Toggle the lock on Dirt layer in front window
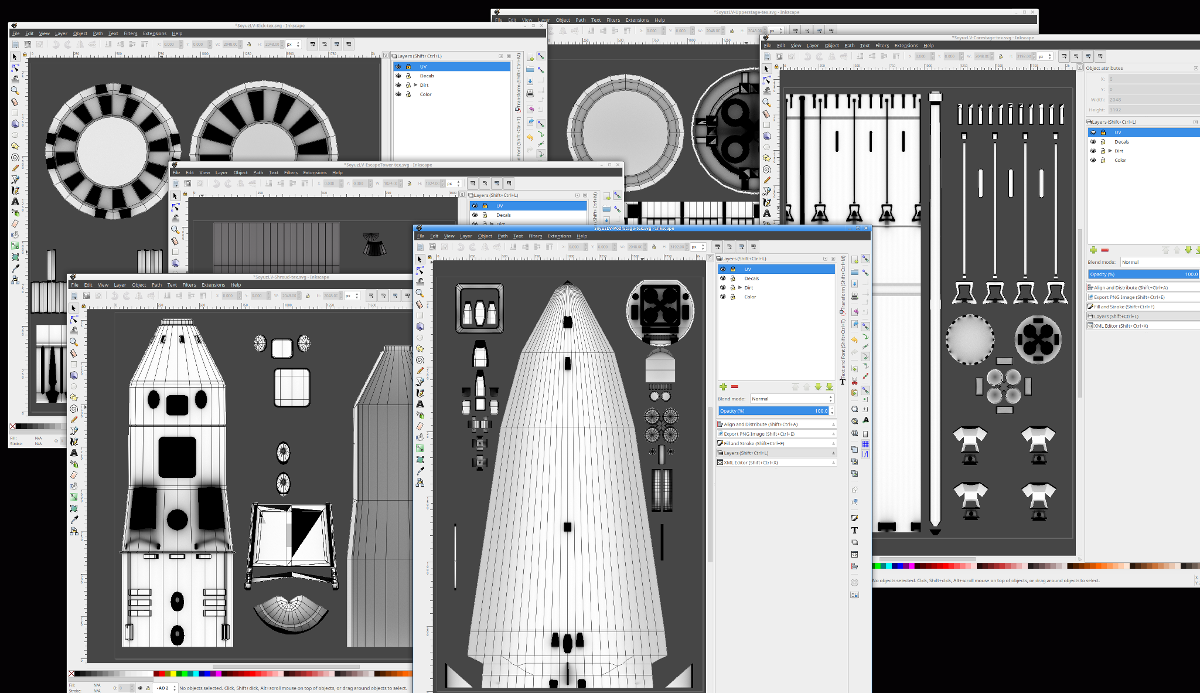This screenshot has height=693, width=1200. 732,288
